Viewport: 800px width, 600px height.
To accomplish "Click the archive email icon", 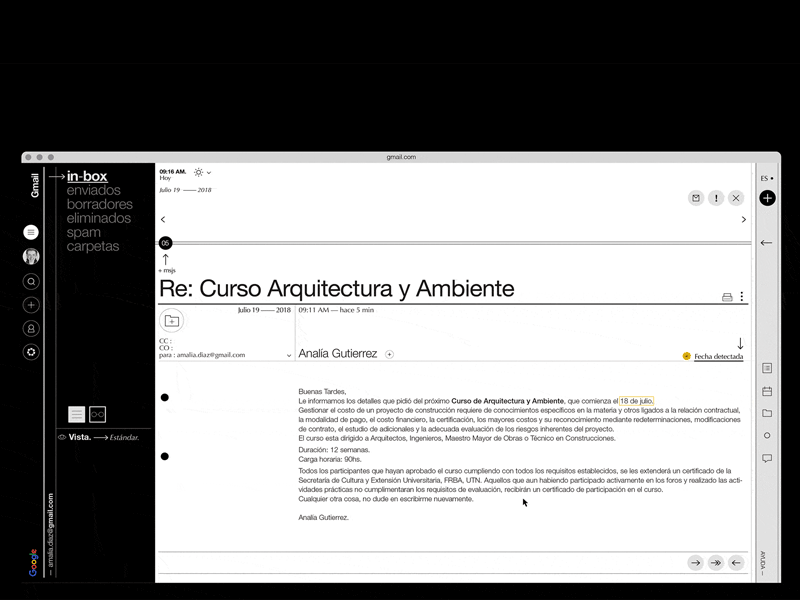I will click(x=696, y=198).
